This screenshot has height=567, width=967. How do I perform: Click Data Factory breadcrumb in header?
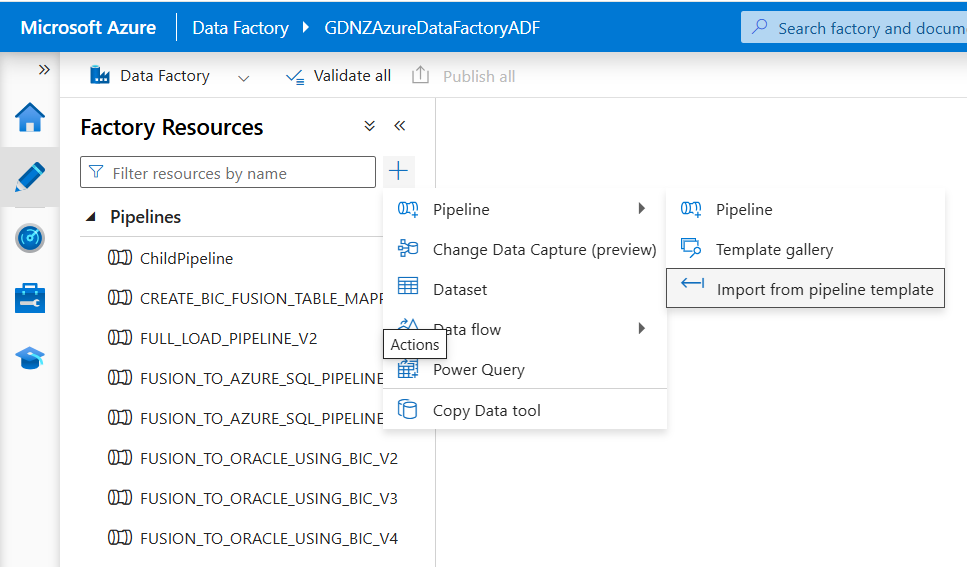pyautogui.click(x=241, y=28)
